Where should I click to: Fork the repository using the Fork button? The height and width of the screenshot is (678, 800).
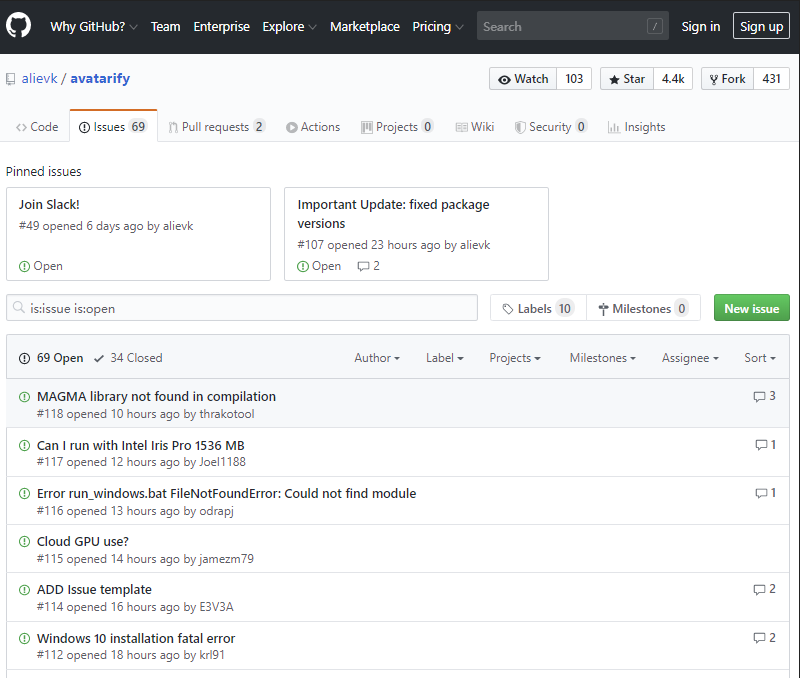pyautogui.click(x=726, y=79)
